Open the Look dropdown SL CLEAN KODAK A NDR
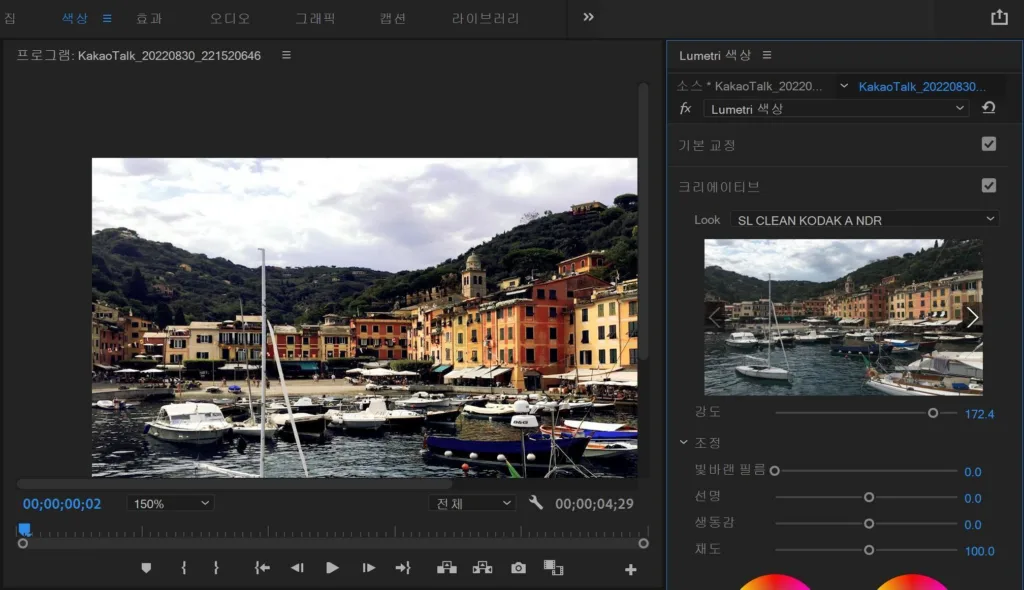The image size is (1024, 590). [x=865, y=220]
